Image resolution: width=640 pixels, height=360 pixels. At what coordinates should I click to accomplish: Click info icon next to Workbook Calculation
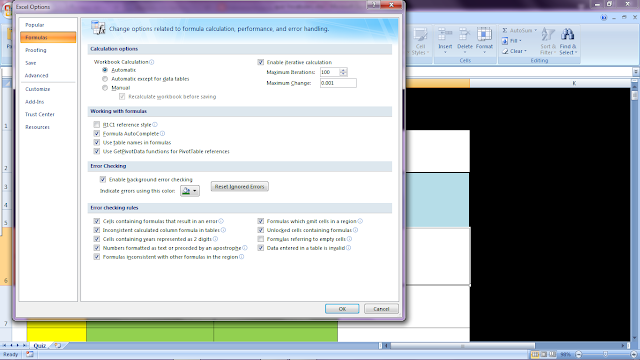click(151, 62)
